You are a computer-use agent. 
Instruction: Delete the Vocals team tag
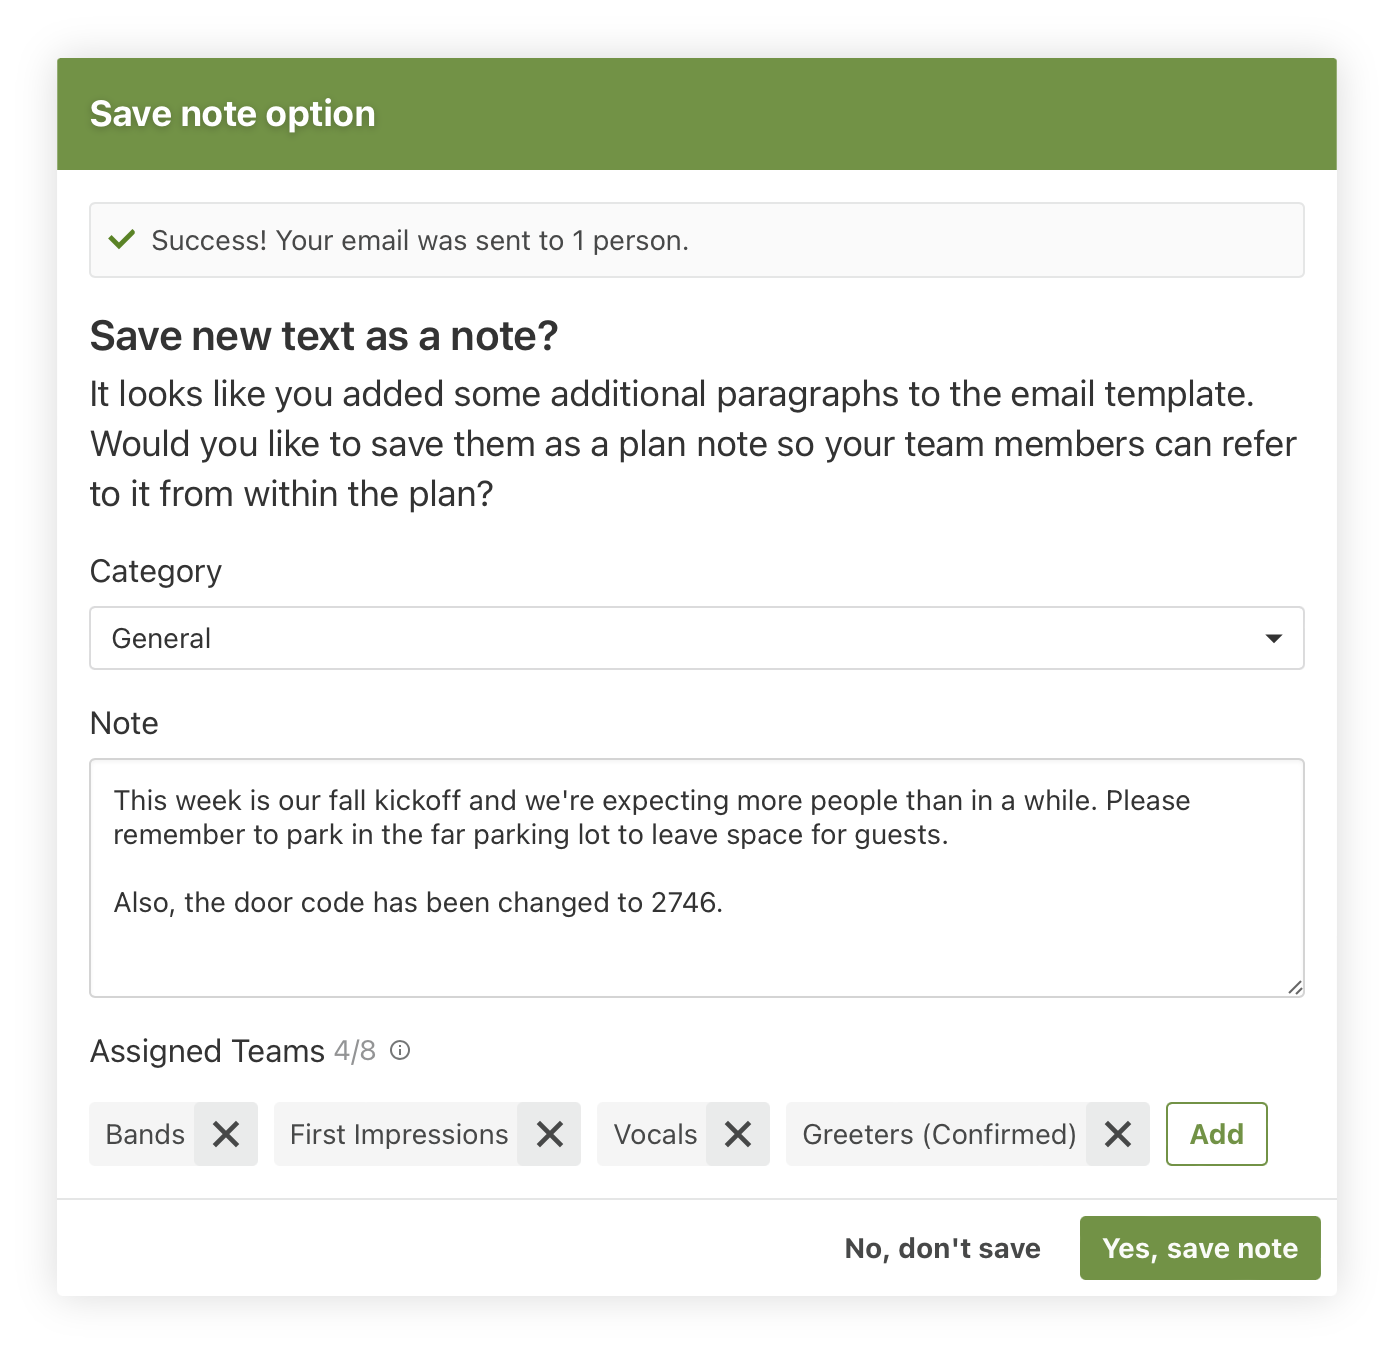(738, 1134)
